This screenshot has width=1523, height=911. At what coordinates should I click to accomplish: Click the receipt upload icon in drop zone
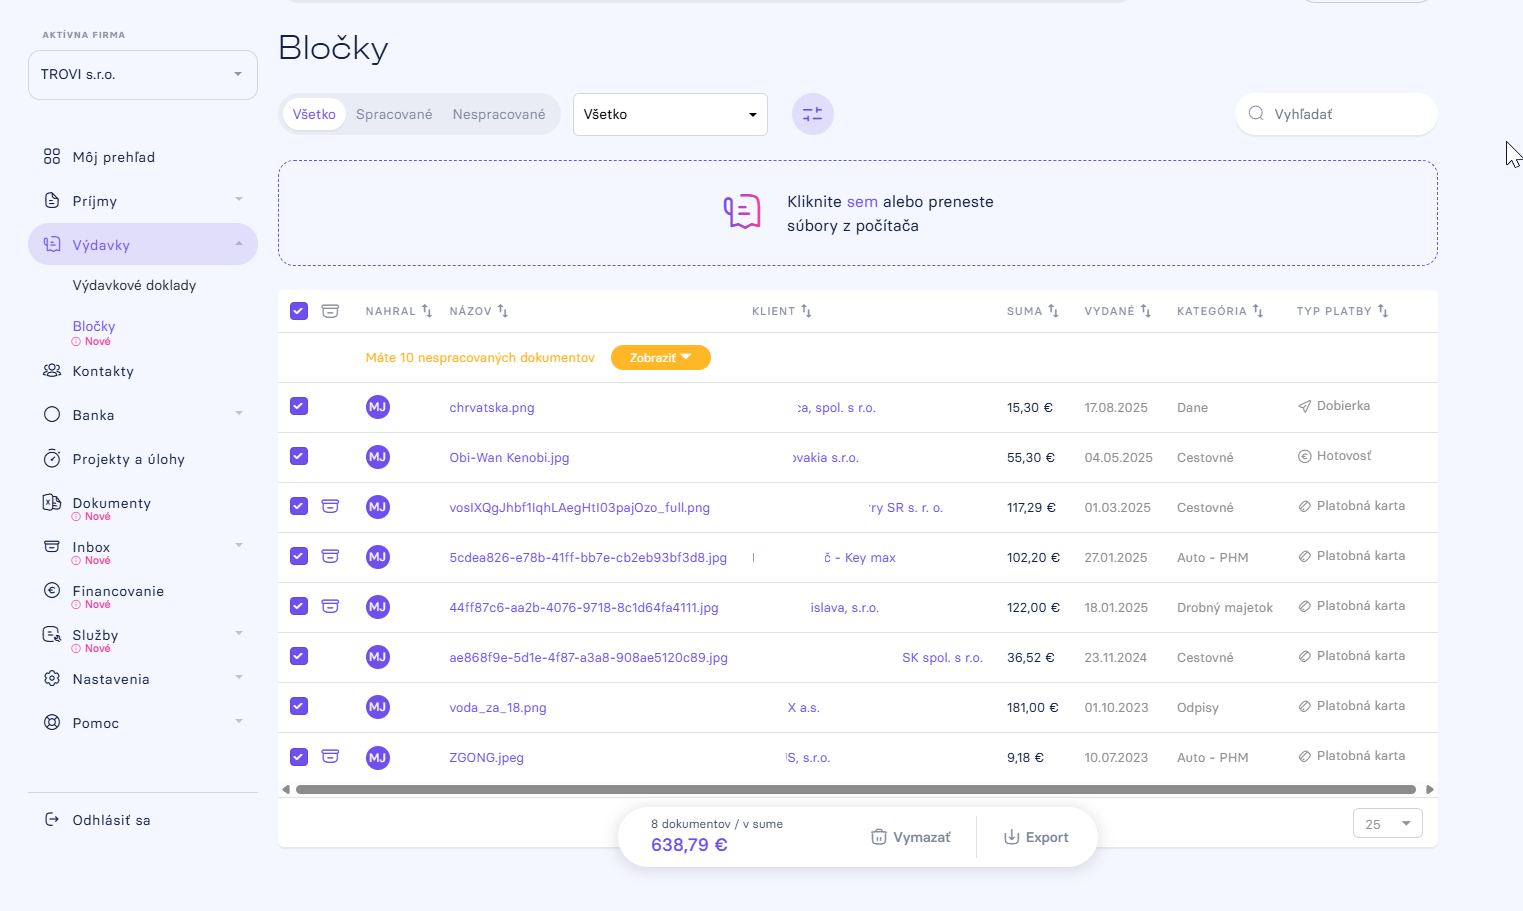tap(742, 212)
